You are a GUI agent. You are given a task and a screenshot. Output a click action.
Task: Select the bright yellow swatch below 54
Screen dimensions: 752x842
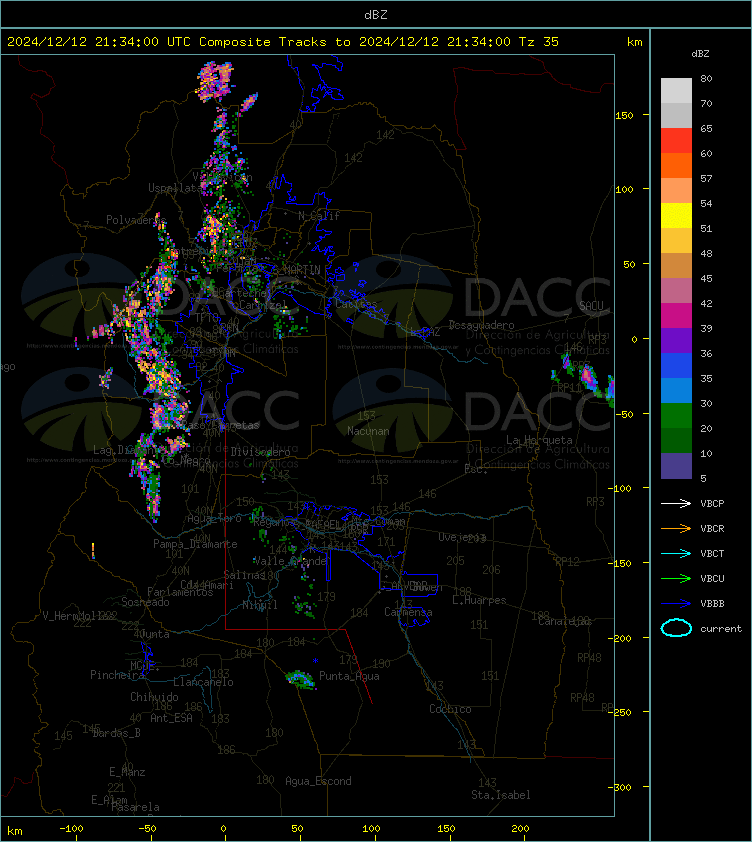pyautogui.click(x=676, y=215)
